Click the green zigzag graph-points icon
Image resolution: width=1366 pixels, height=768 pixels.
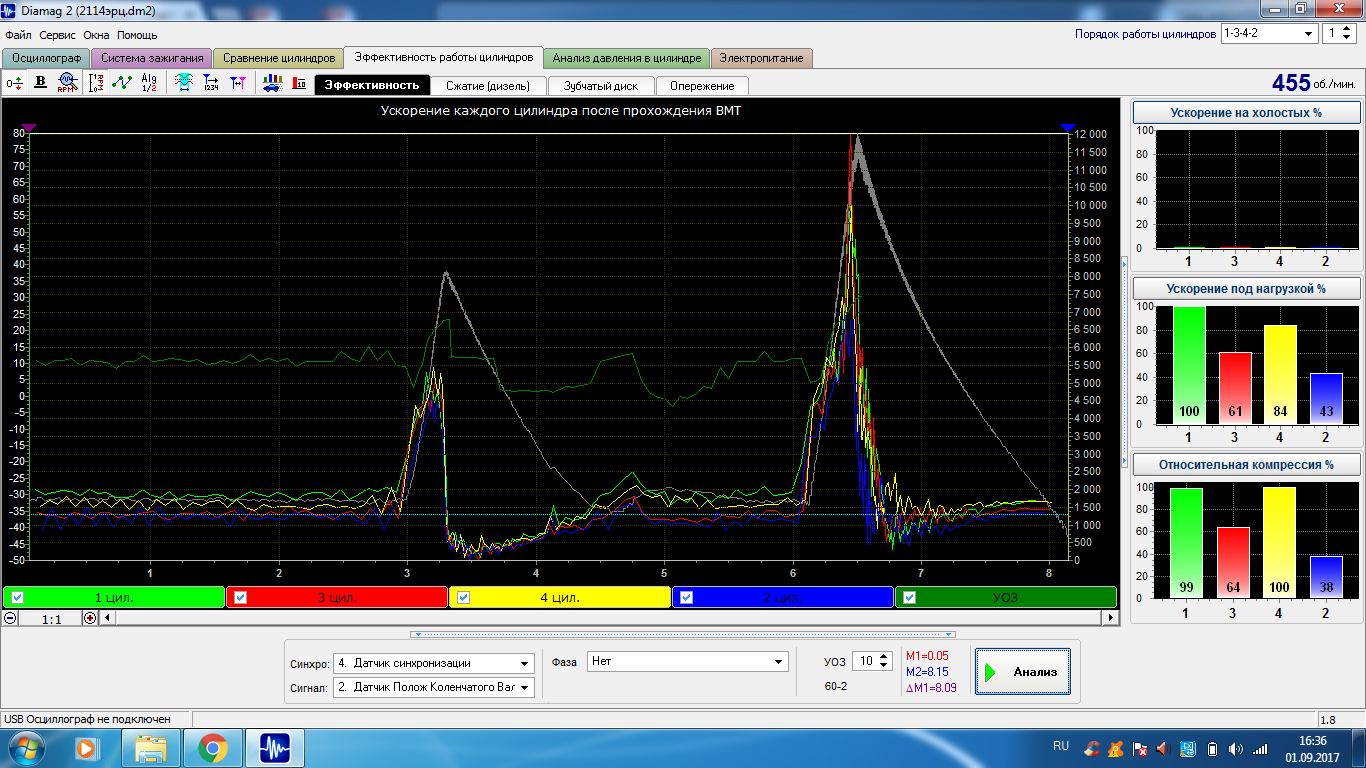[122, 83]
